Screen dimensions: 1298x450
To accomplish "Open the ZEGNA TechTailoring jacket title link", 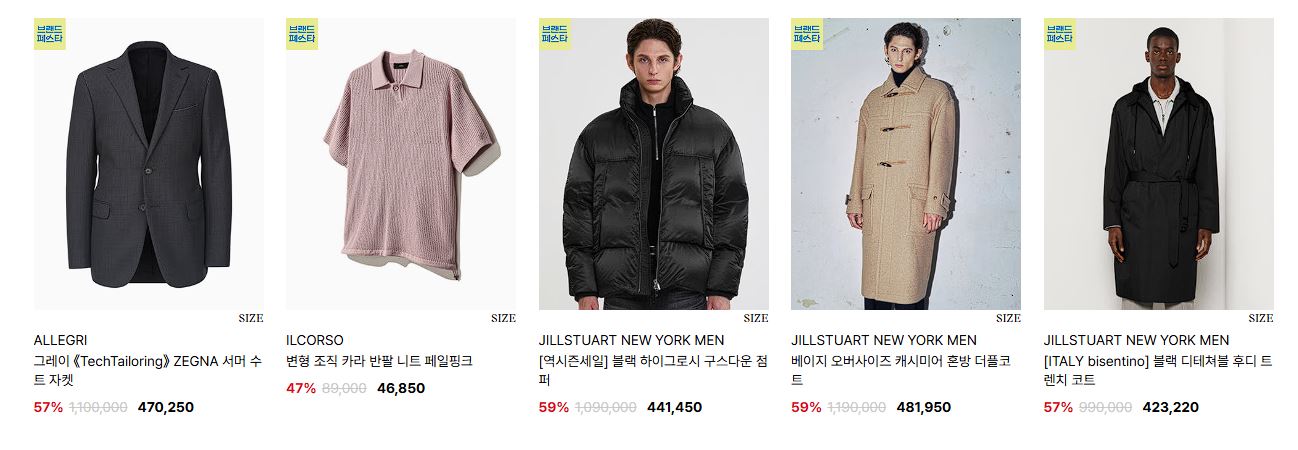I will click(x=148, y=371).
